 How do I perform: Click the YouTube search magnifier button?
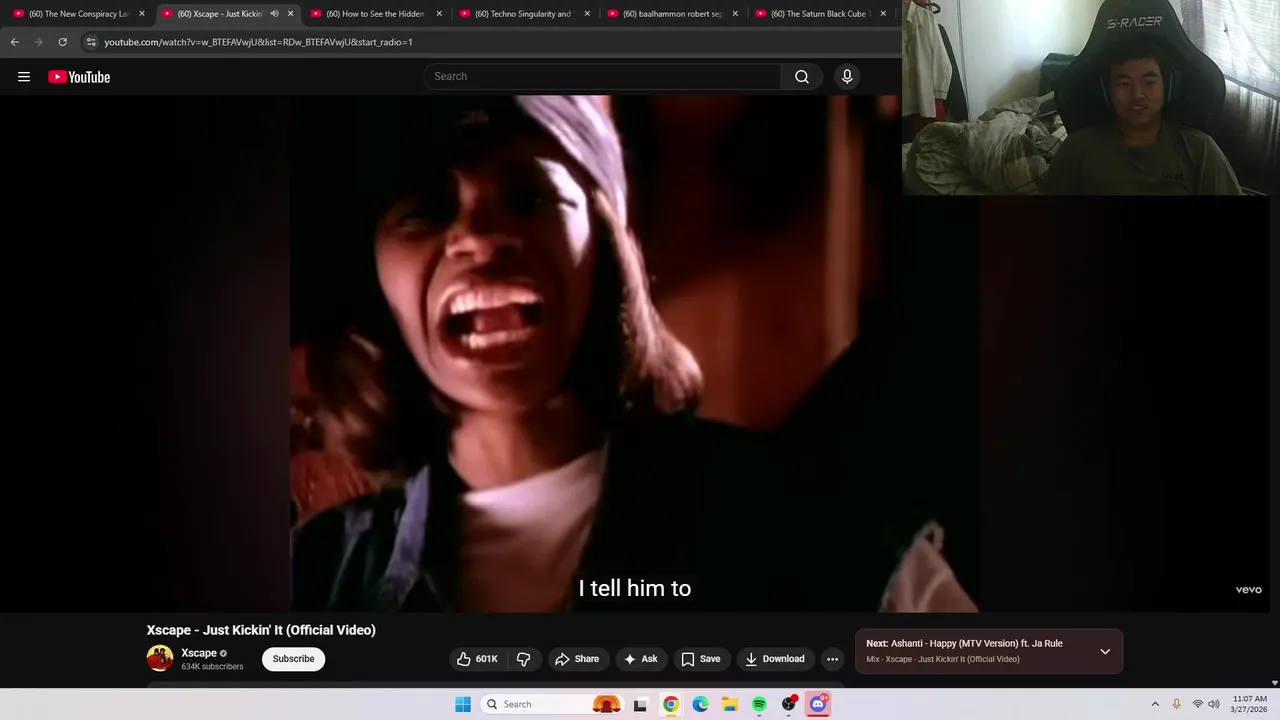[802, 77]
